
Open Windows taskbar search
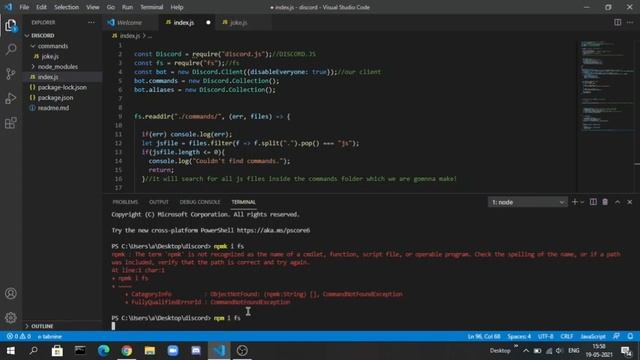pos(34,351)
